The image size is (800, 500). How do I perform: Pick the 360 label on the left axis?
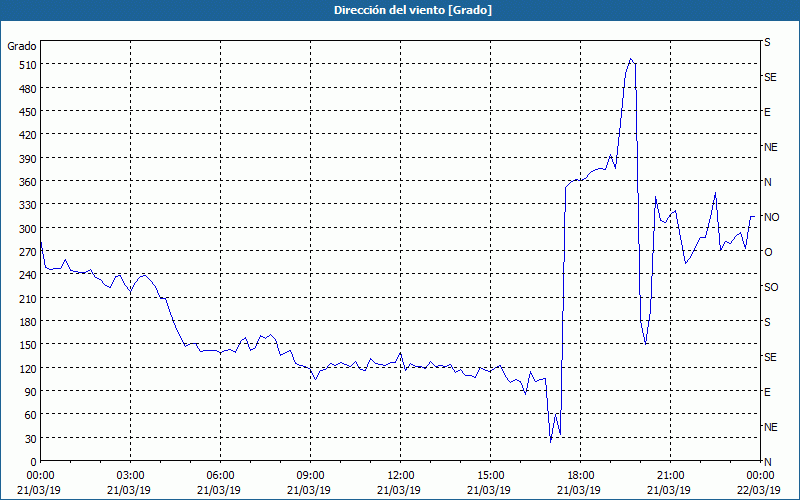click(x=28, y=182)
